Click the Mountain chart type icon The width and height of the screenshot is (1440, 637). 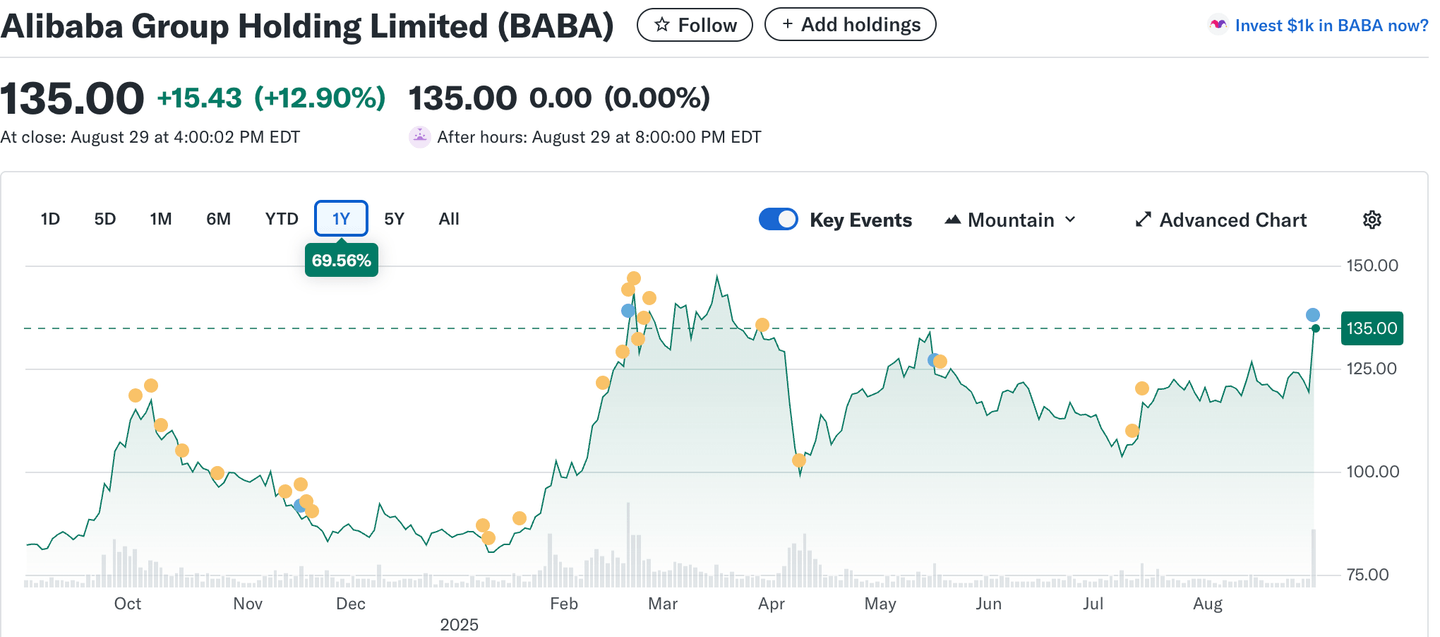952,220
